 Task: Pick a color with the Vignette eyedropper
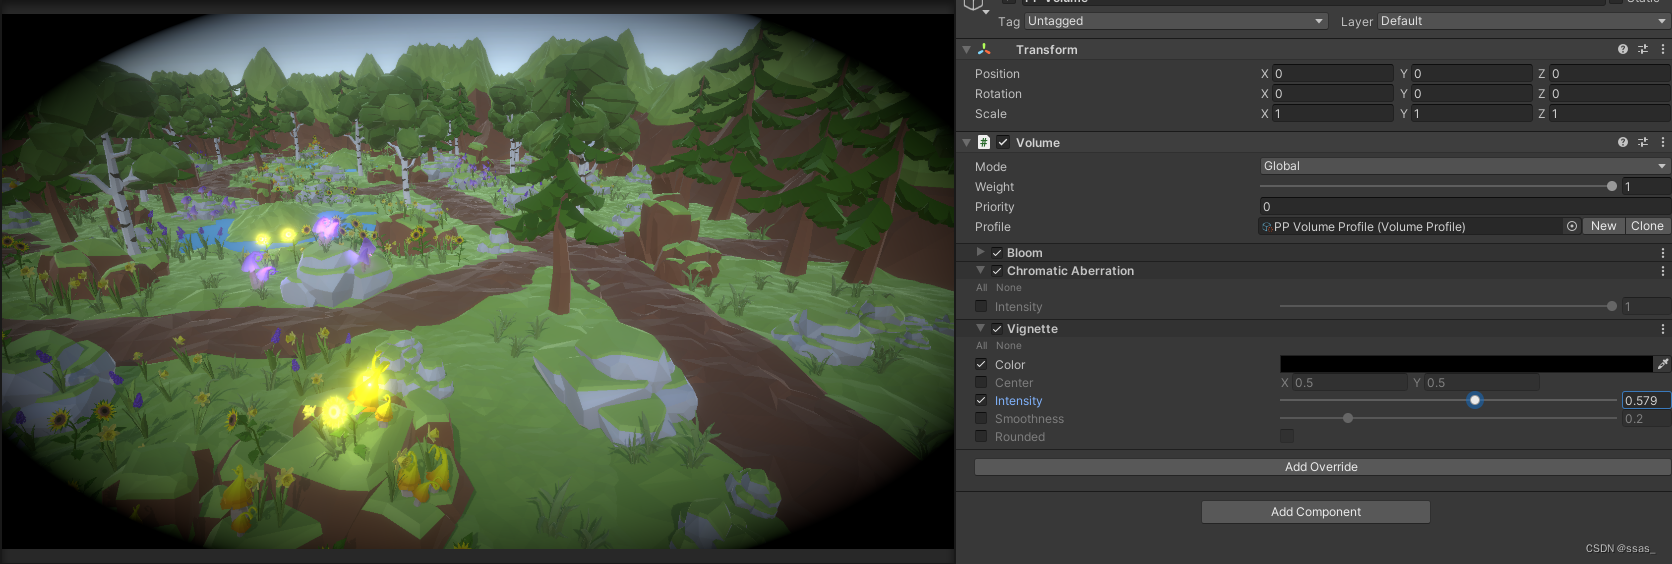[x=1662, y=364]
